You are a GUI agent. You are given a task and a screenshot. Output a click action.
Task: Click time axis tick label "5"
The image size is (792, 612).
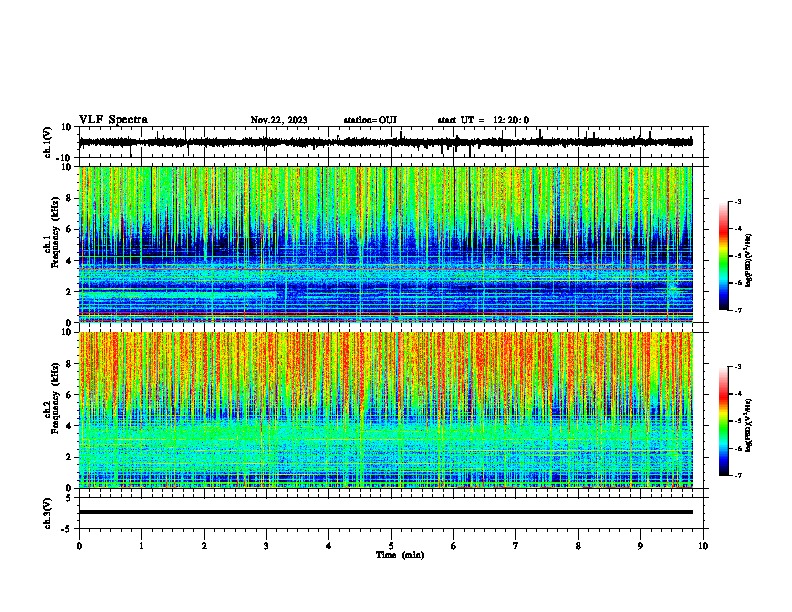tap(391, 546)
